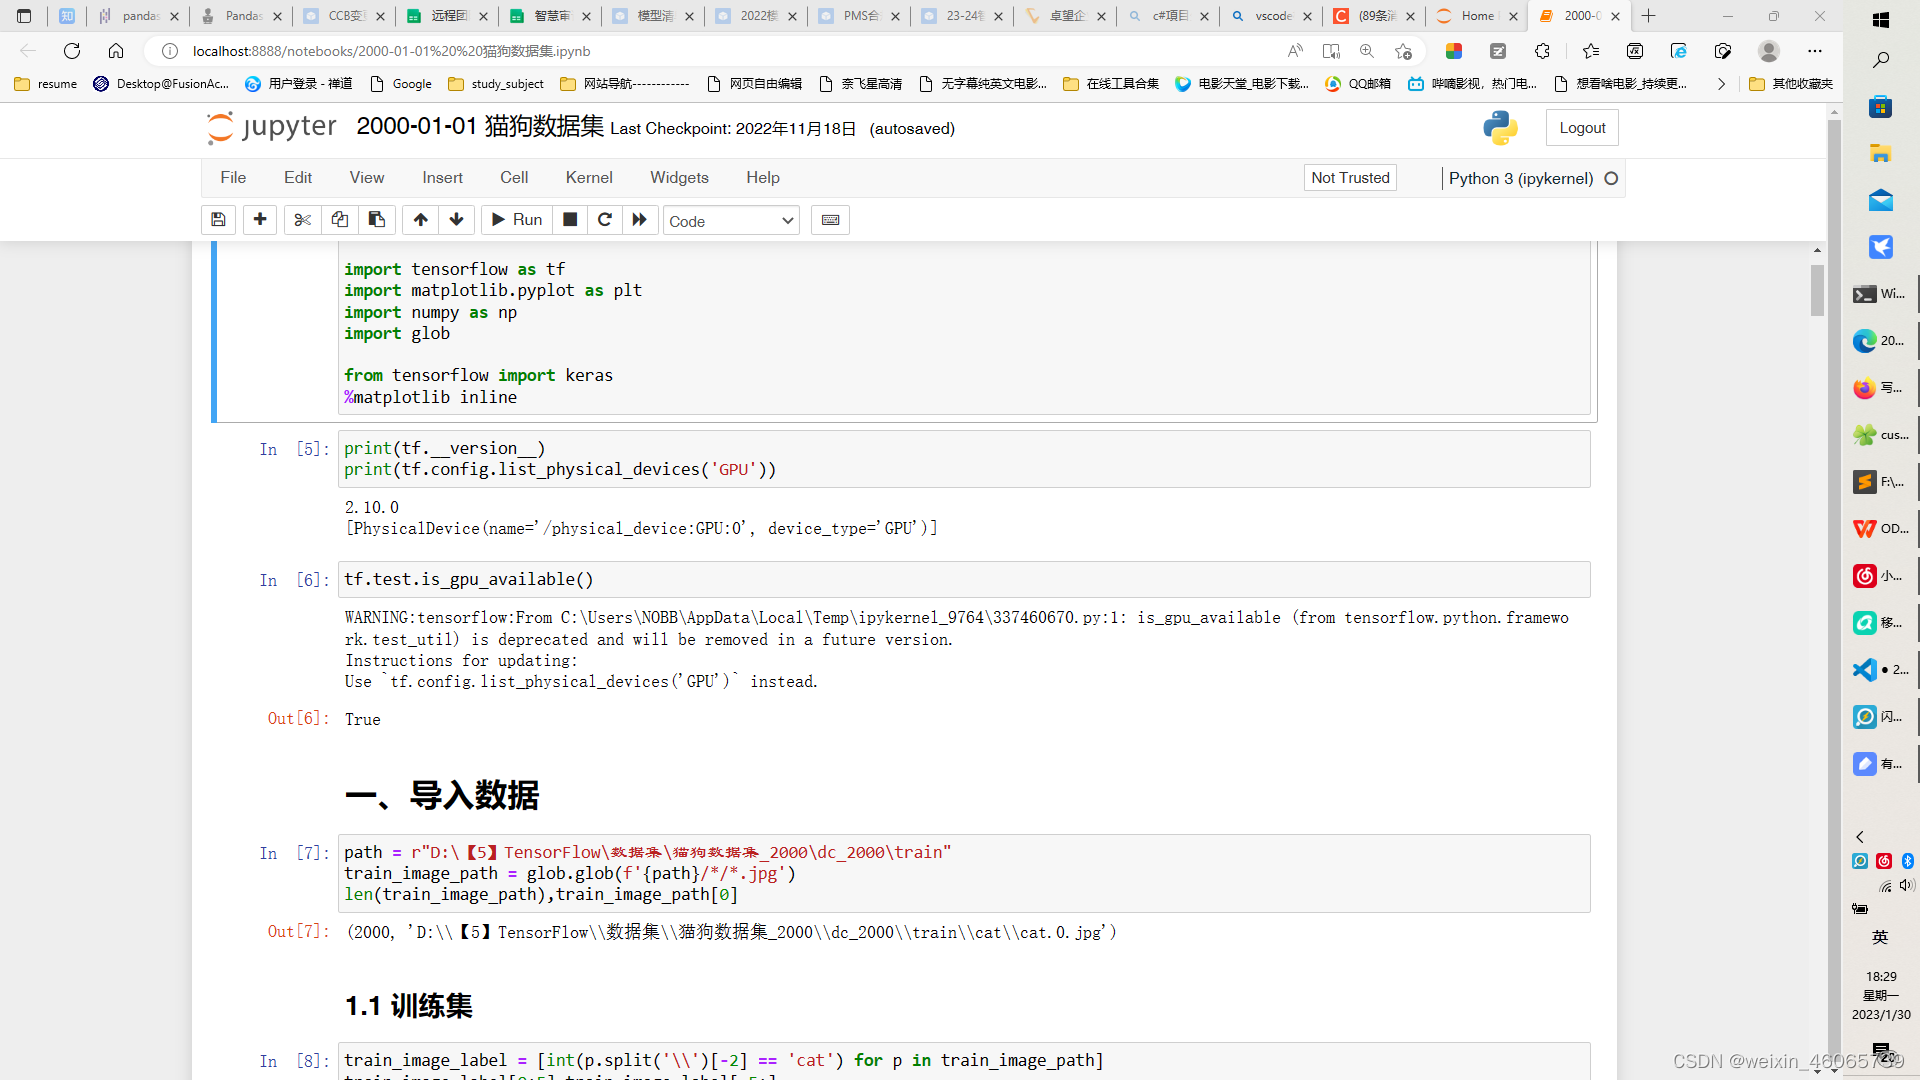Click the Logout button
Screen dimensions: 1920x1080
click(1581, 127)
